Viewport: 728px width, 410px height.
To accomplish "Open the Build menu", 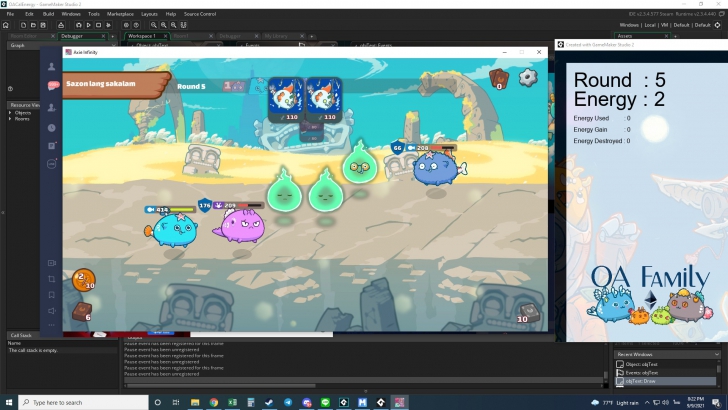I will point(48,14).
